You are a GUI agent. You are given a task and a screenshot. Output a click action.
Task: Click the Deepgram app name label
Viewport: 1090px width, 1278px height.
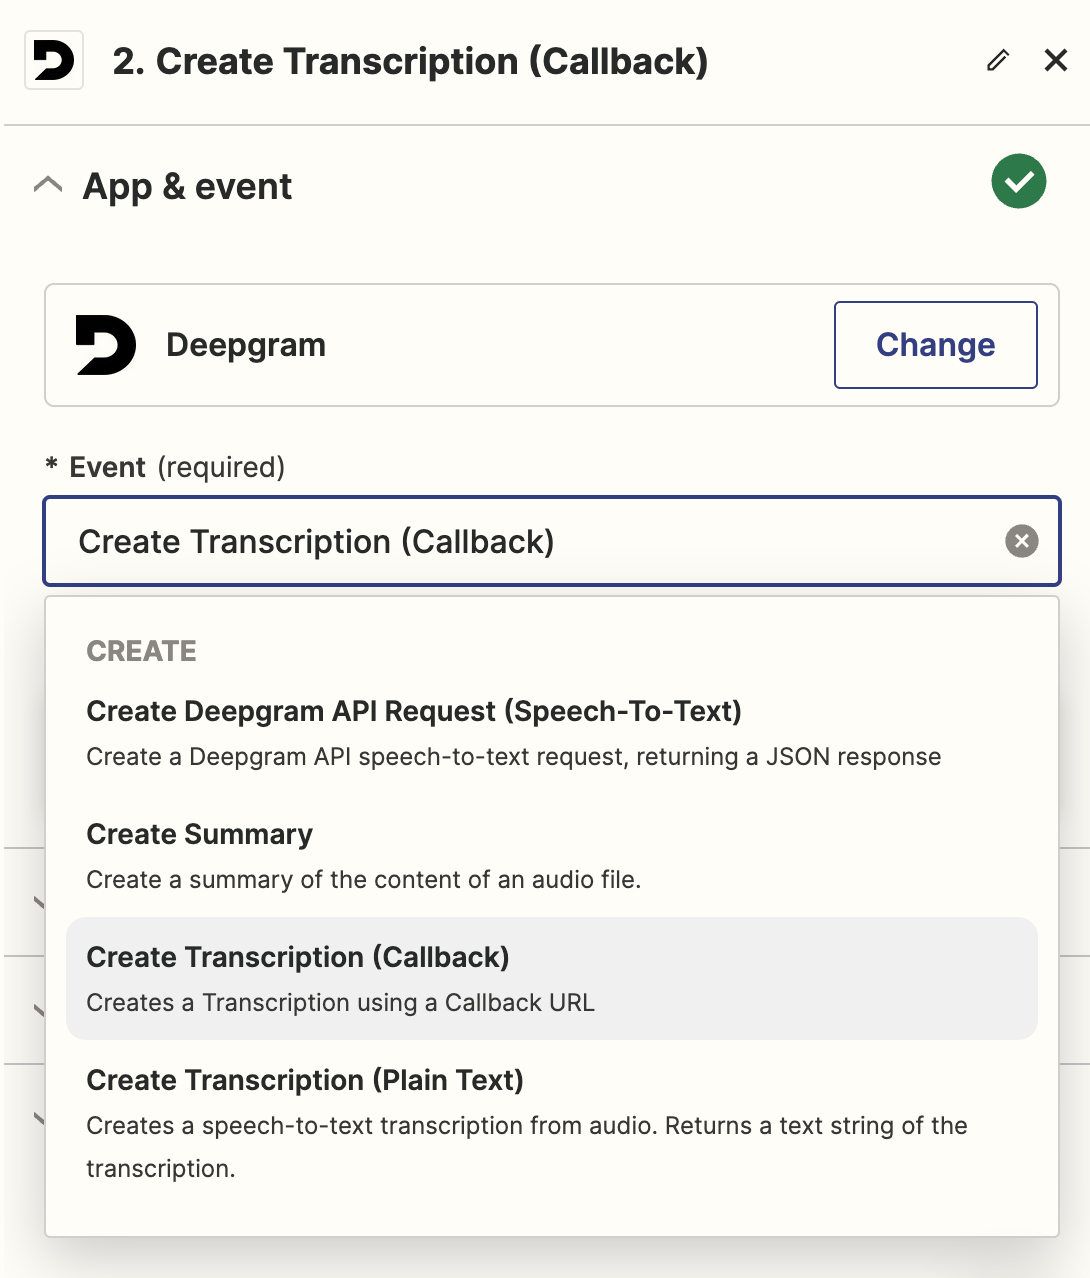tap(246, 345)
